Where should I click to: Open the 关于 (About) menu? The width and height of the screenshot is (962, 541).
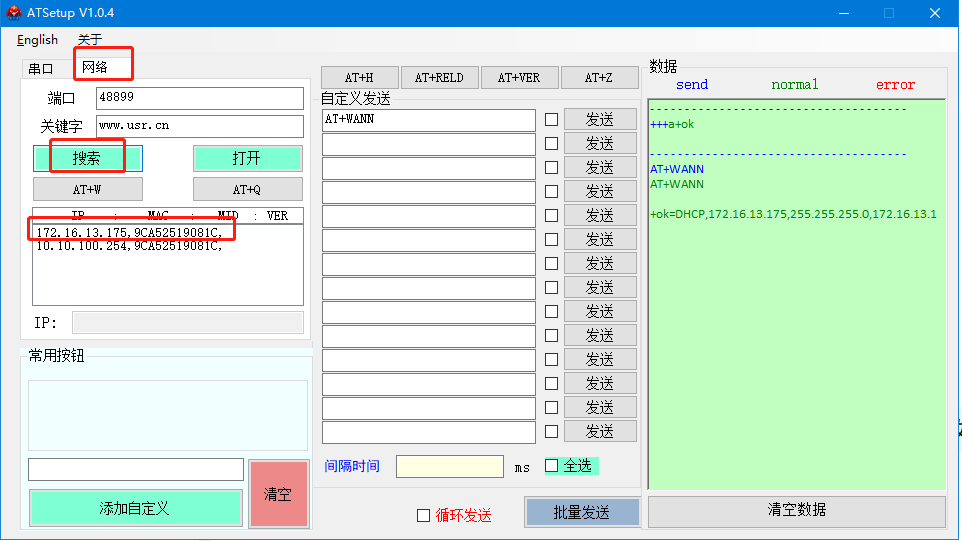click(90, 40)
